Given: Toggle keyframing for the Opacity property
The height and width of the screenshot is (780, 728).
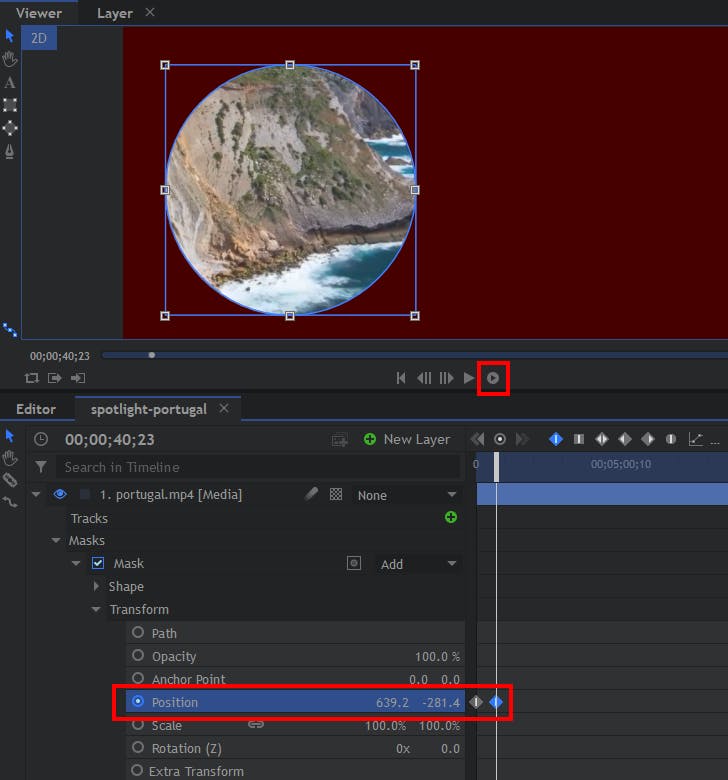Looking at the screenshot, I should point(138,655).
